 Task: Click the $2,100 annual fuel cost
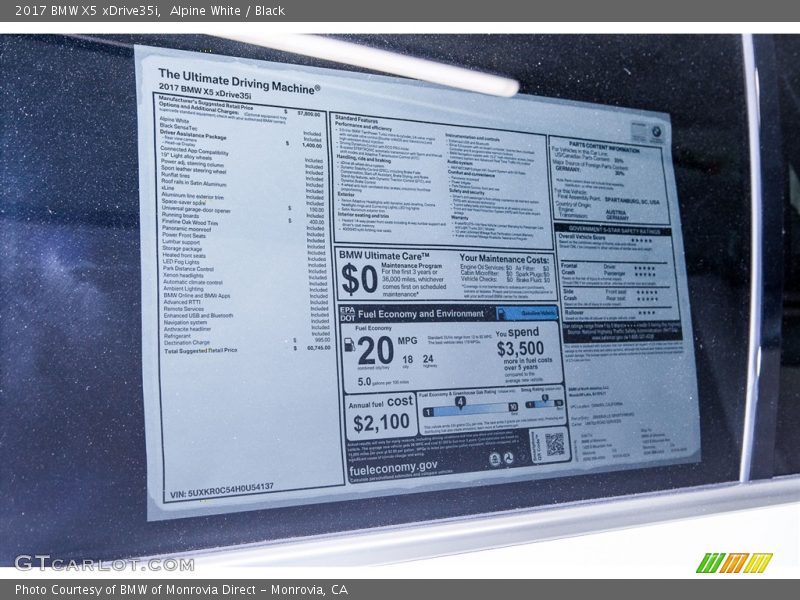click(381, 422)
